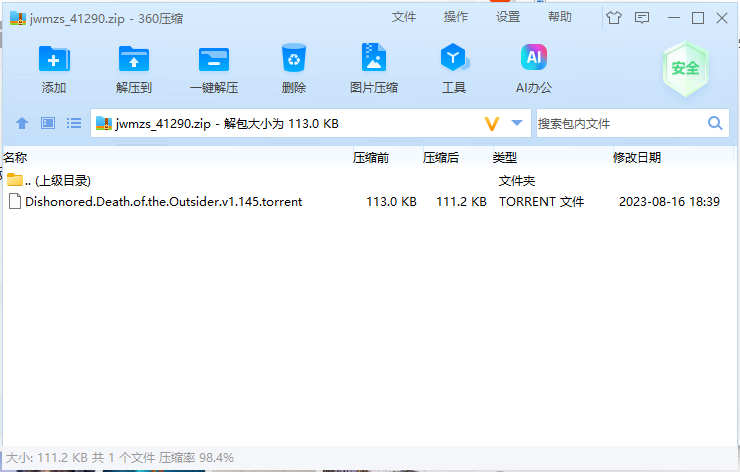Open the AI办公 feature icon
740x472 pixels.
(x=534, y=57)
